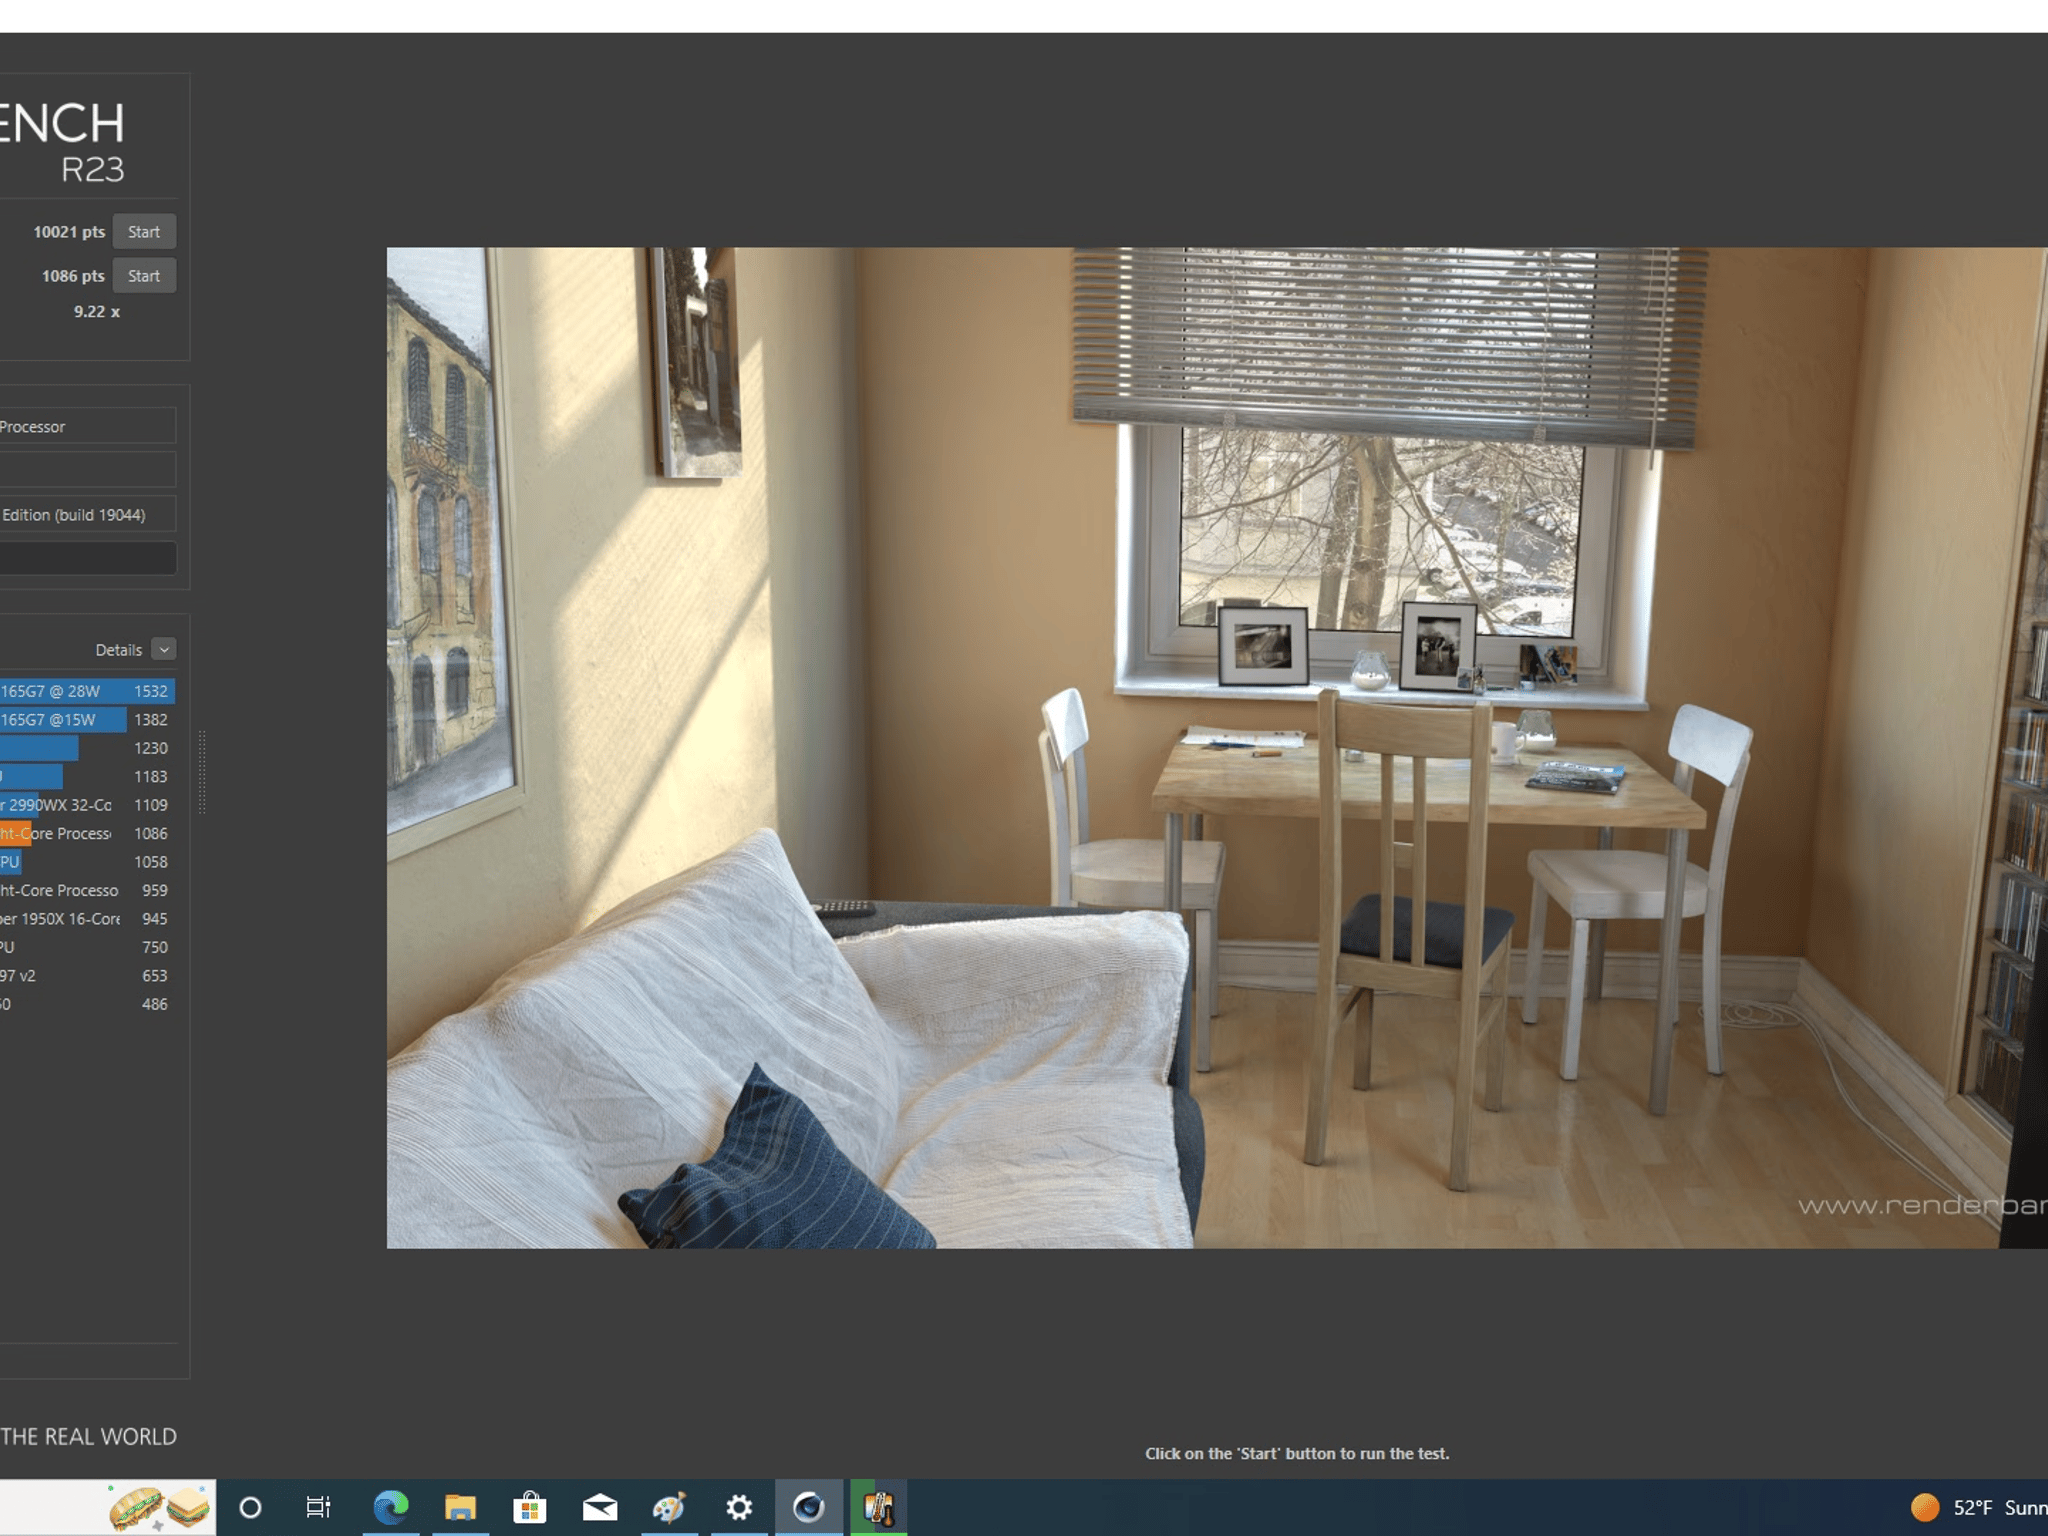Select the 1950X 16-Core ranking entry
2048x1536 pixels.
tap(87, 918)
